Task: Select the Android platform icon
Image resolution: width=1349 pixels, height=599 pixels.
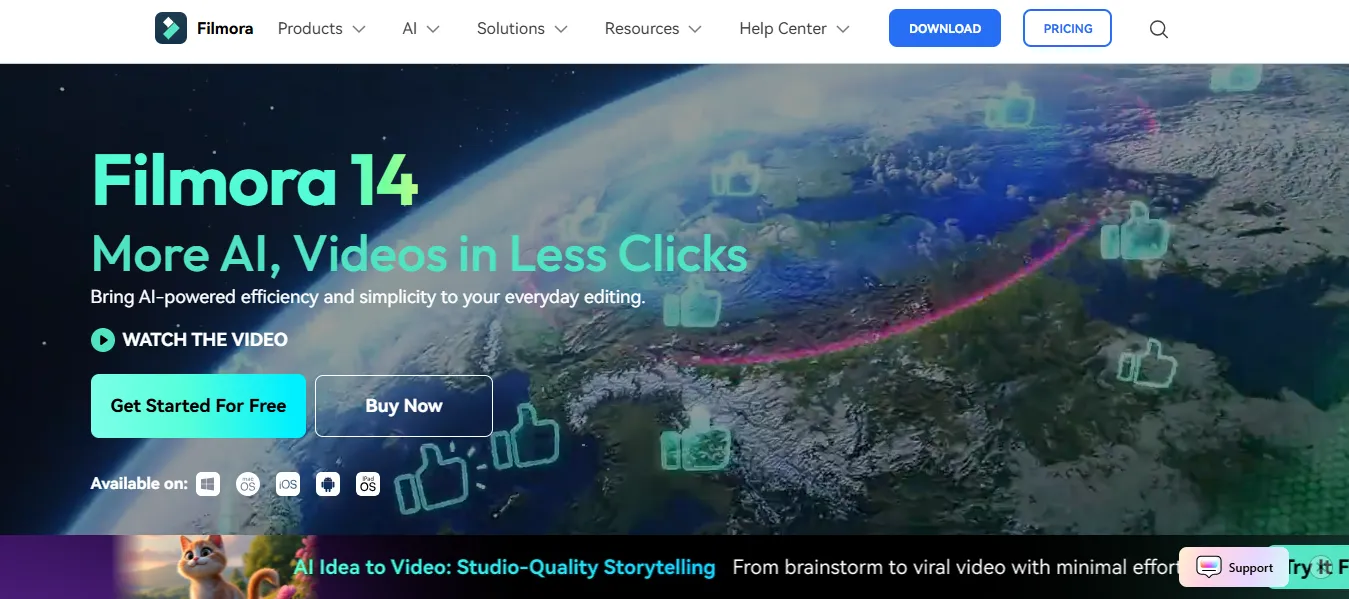Action: coord(327,484)
